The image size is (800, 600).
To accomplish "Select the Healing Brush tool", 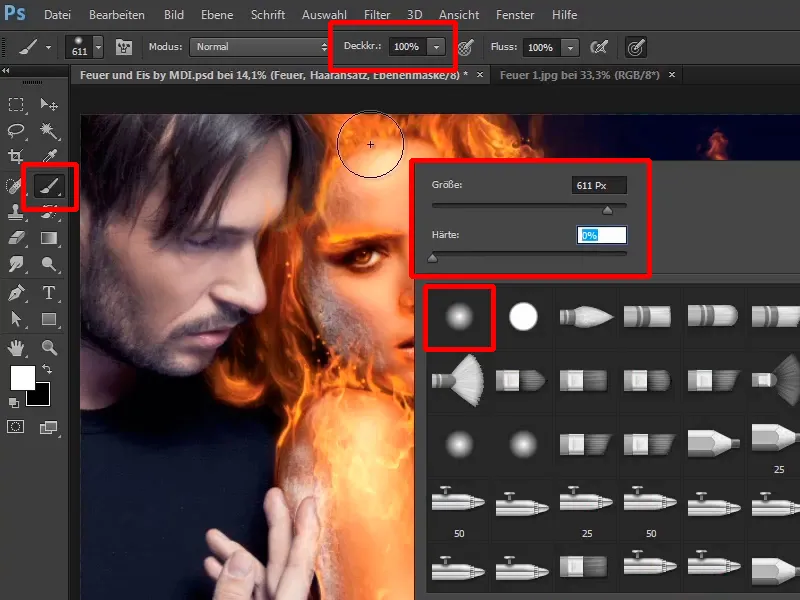I will click(x=14, y=186).
